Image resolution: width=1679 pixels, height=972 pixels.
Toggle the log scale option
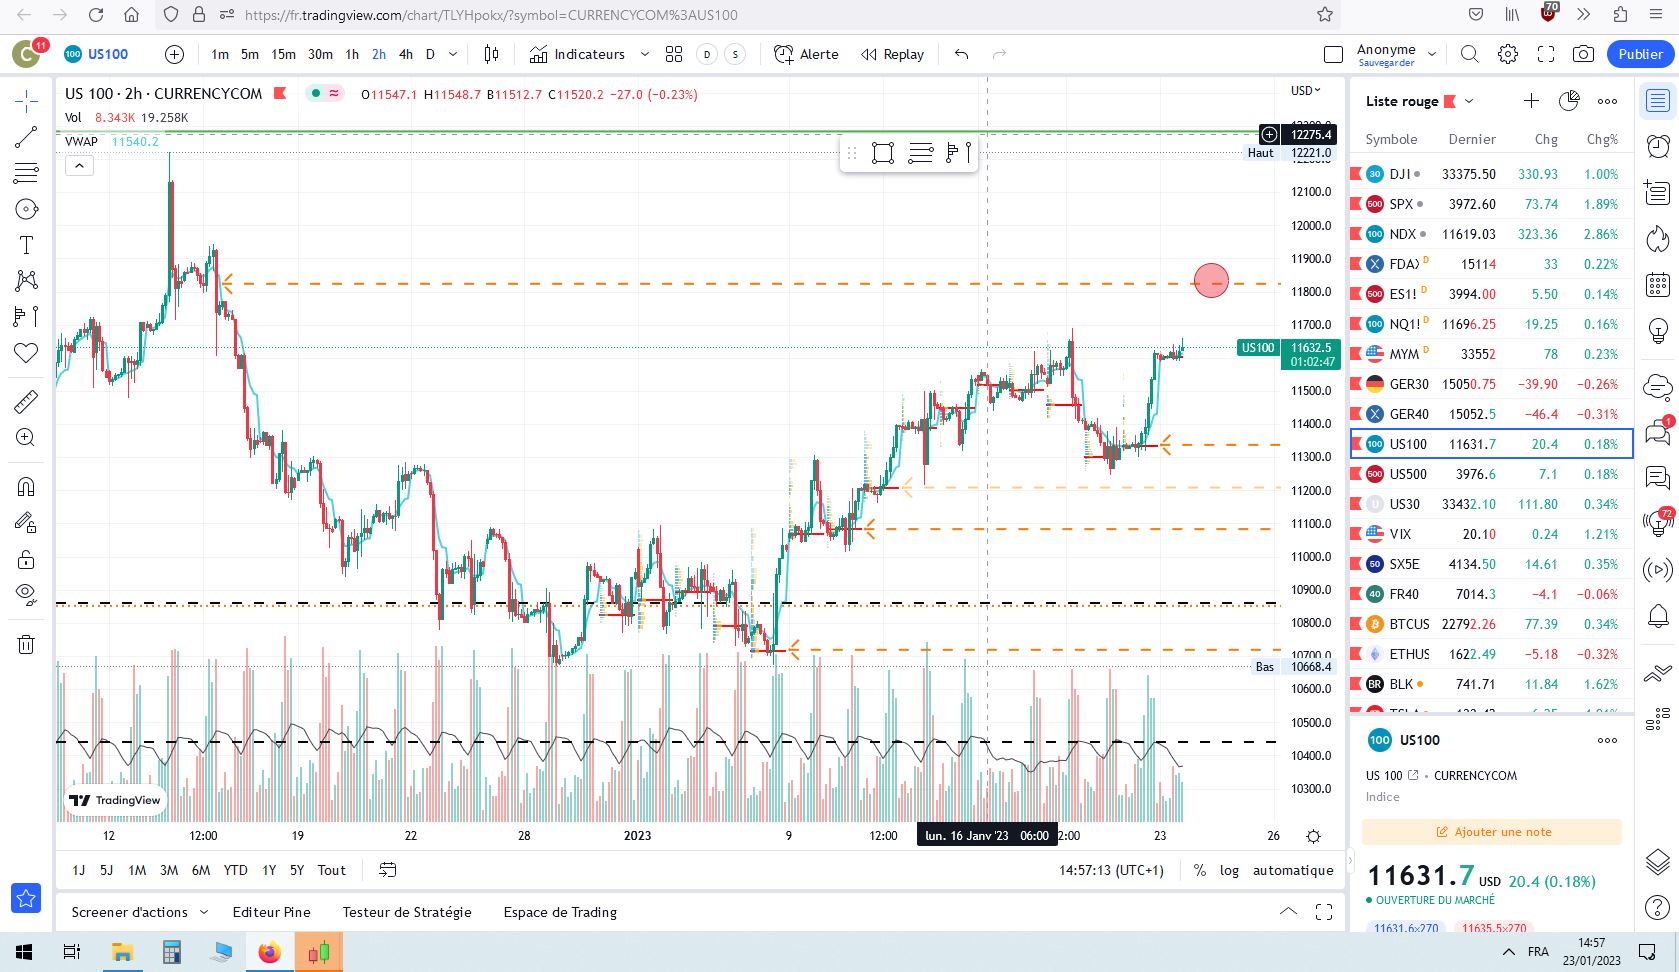[x=1229, y=870]
